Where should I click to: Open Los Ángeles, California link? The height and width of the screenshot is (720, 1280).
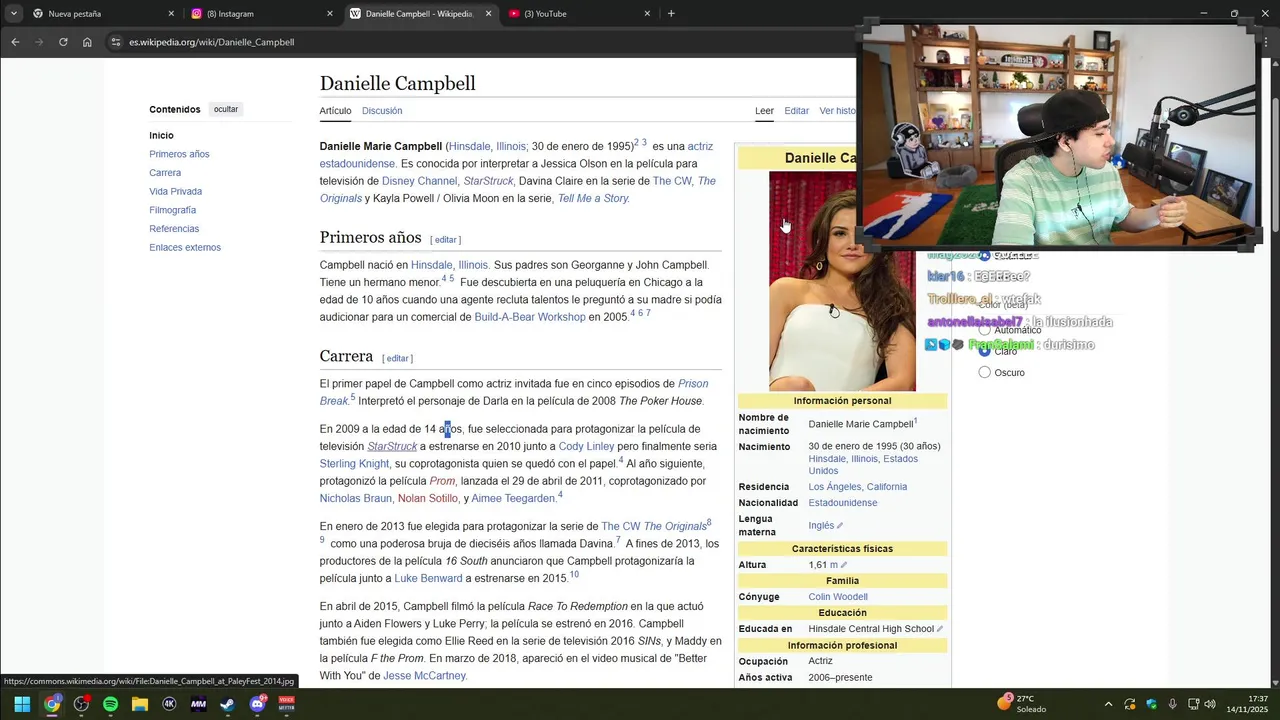tap(858, 487)
